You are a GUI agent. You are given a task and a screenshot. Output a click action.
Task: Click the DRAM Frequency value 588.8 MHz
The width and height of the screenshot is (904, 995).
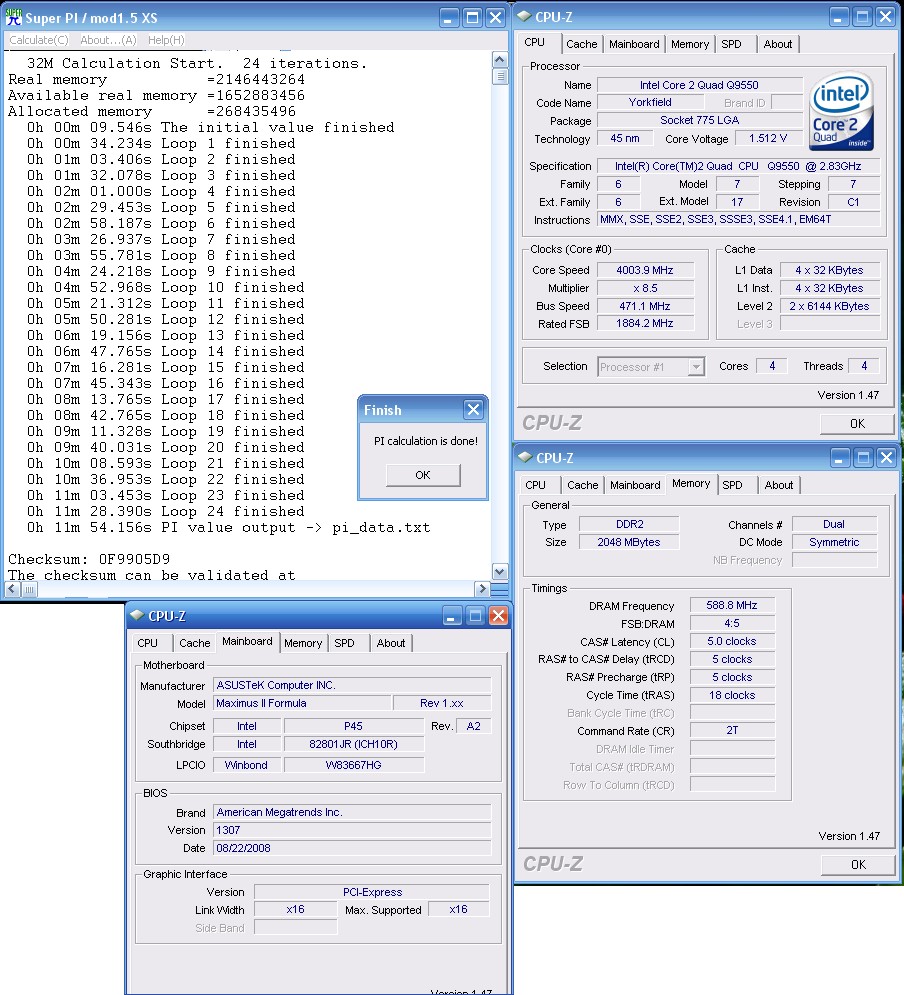pos(731,605)
